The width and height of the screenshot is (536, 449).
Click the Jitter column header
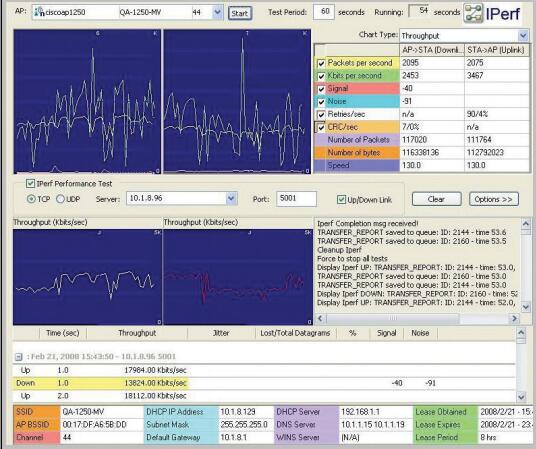coord(221,333)
